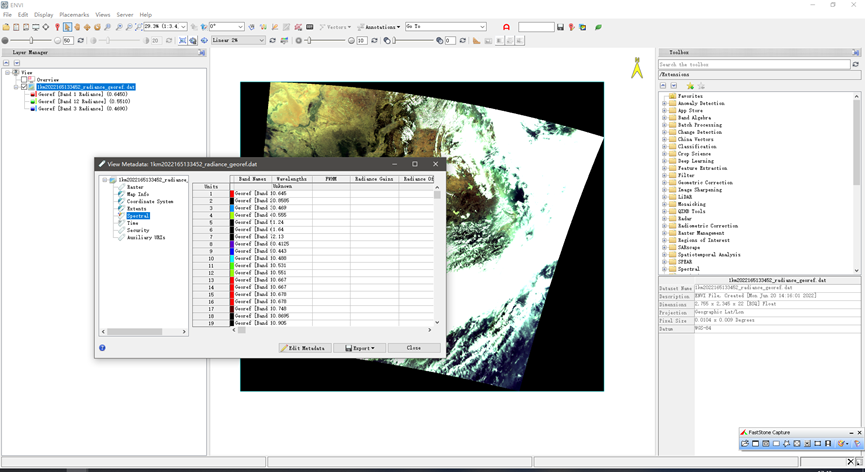
Task: Open file using the toolbar folder icon
Action: point(6,27)
